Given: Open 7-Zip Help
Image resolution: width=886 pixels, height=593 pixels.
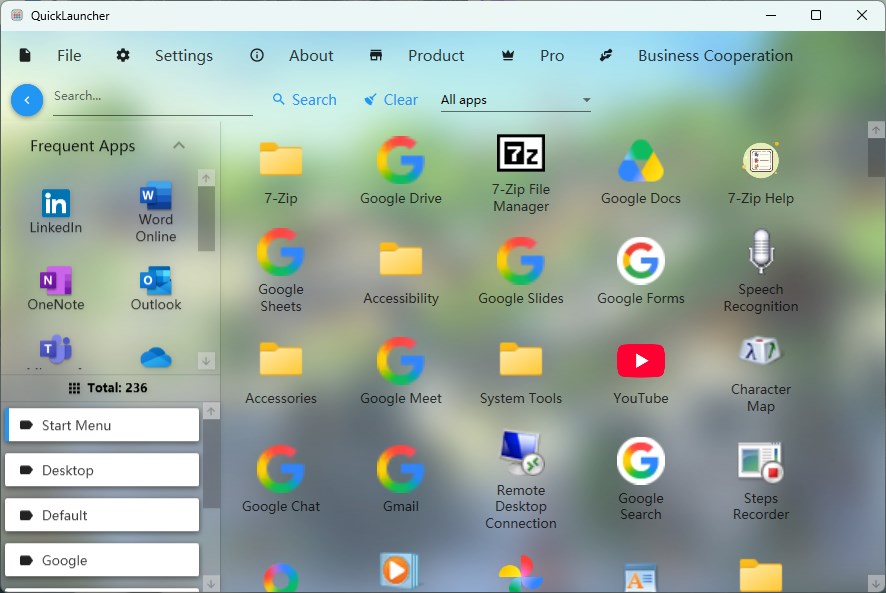Looking at the screenshot, I should point(761,173).
